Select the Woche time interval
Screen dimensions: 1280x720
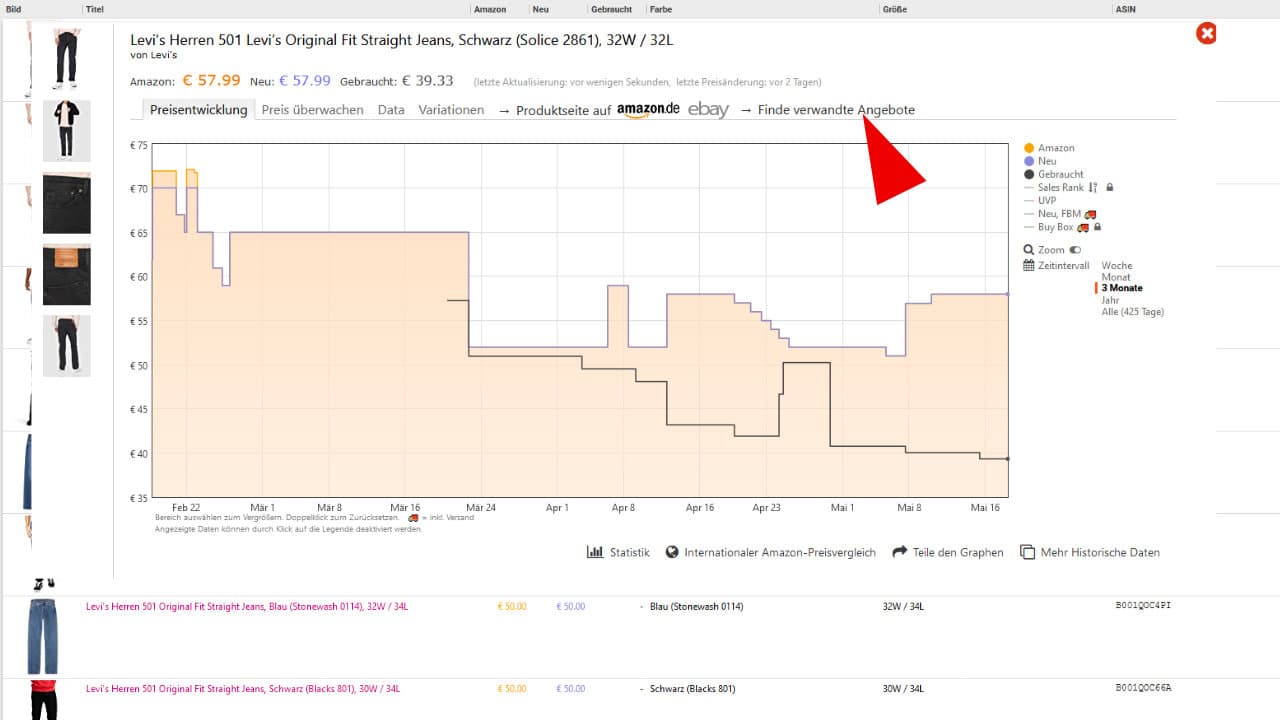click(x=1117, y=266)
